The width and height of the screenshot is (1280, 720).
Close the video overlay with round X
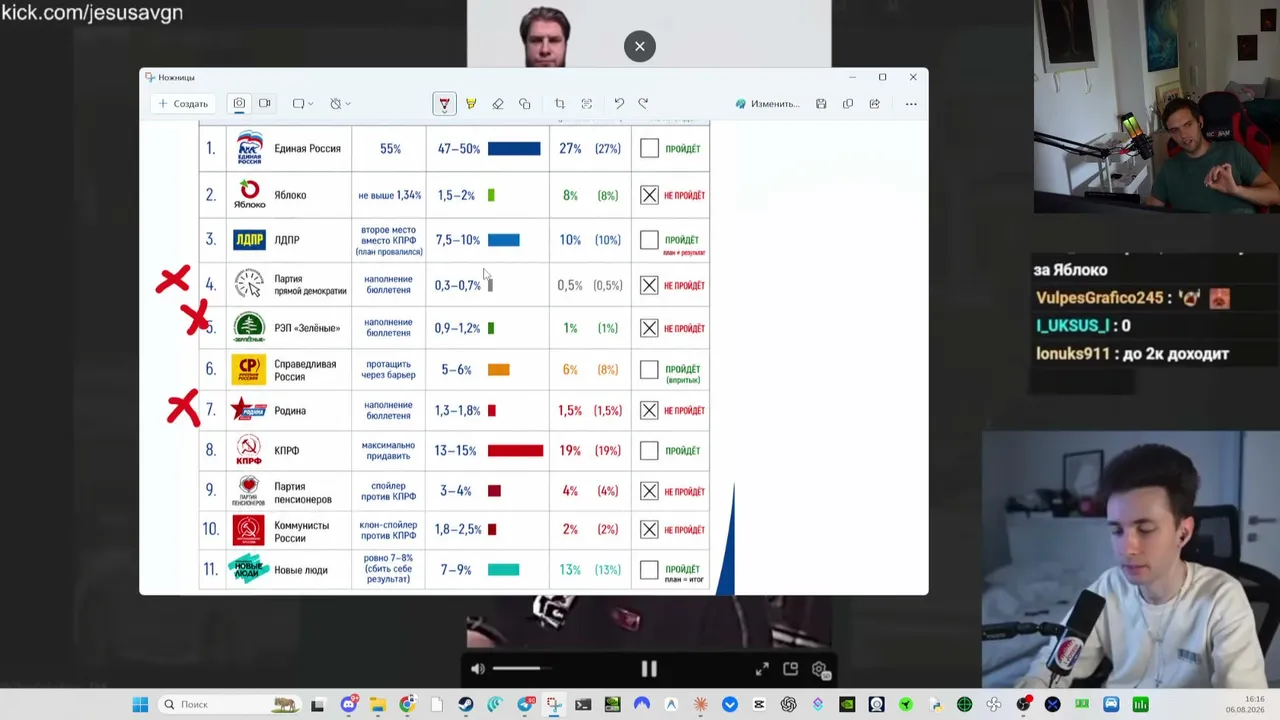click(640, 46)
